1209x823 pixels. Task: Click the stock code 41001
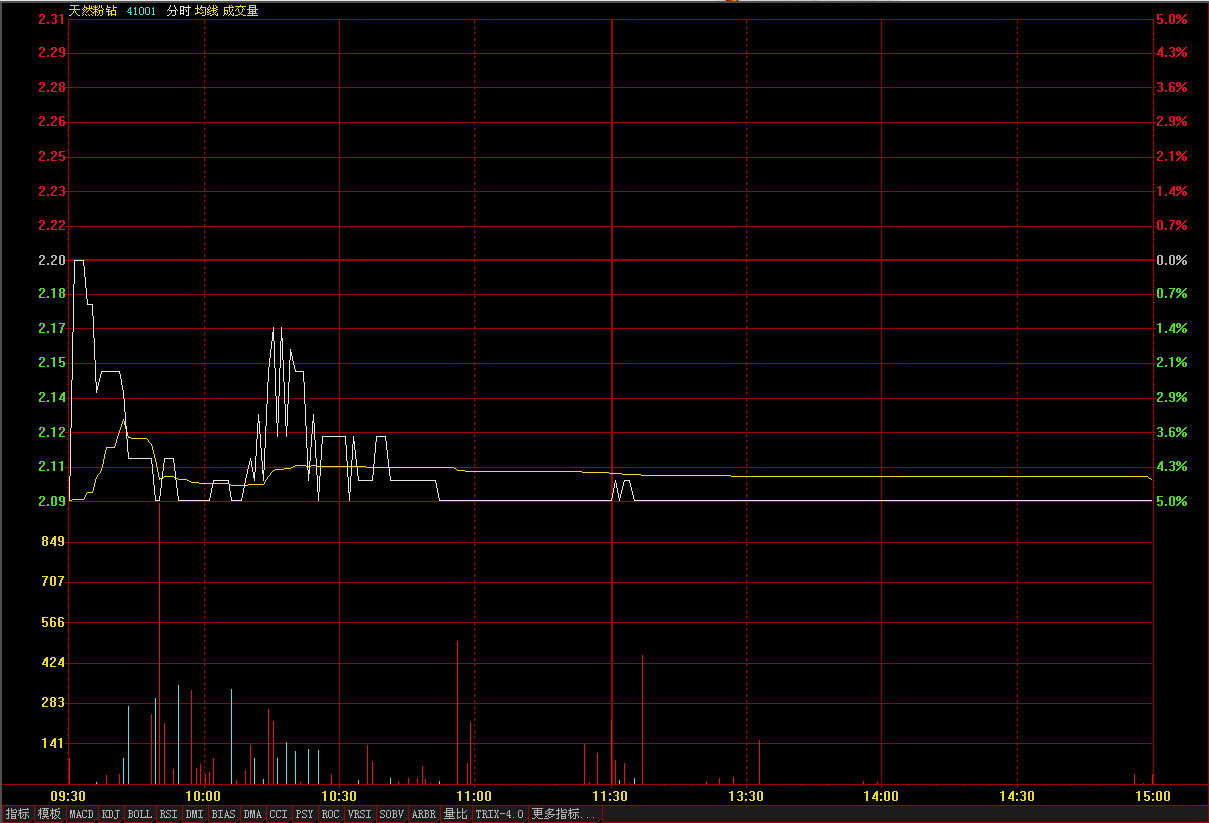pyautogui.click(x=142, y=11)
